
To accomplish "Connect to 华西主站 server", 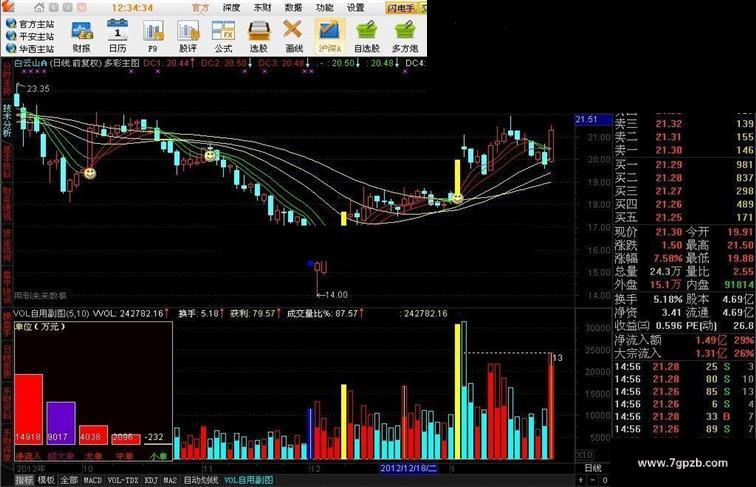I will pyautogui.click(x=30, y=49).
